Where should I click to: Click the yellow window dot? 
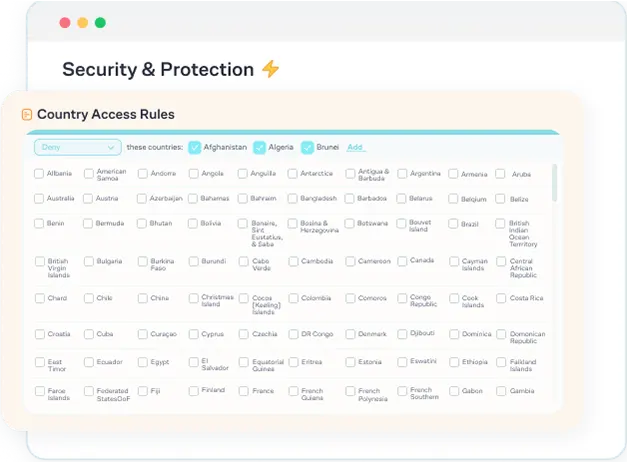[83, 23]
